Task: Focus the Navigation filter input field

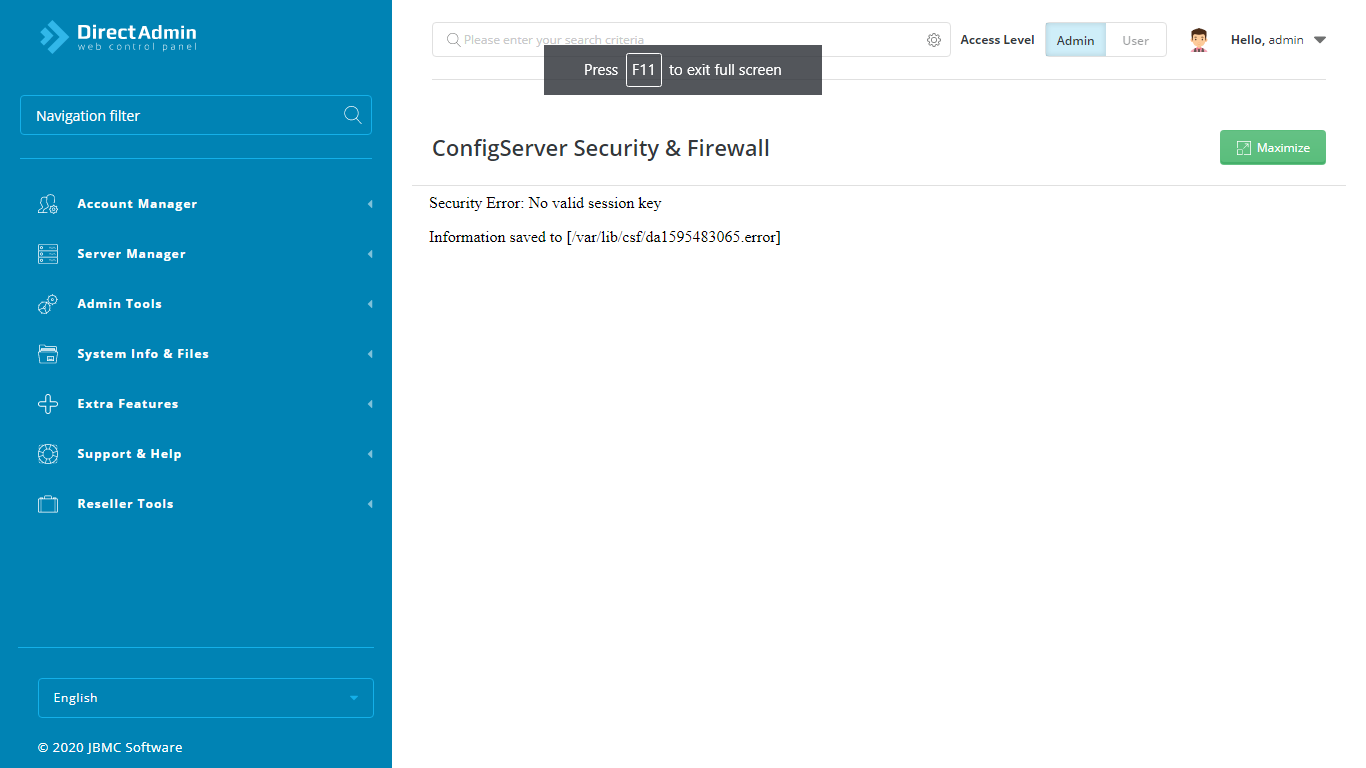Action: pos(180,115)
